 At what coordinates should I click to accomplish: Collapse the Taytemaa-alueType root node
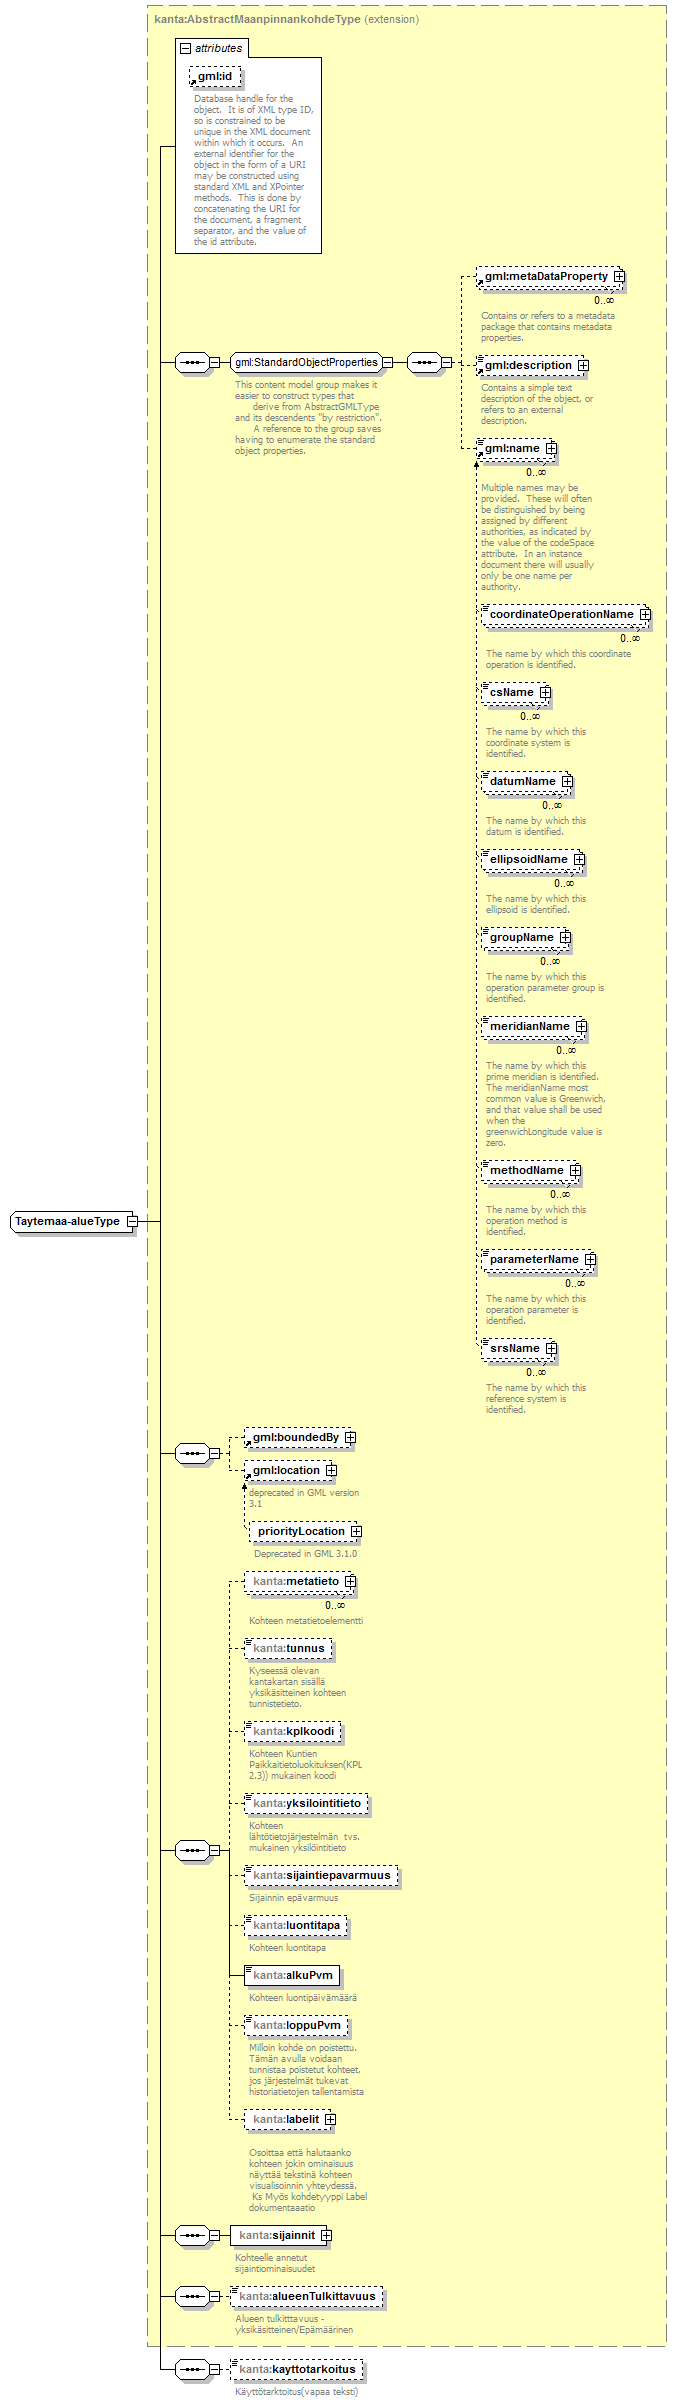point(131,1221)
